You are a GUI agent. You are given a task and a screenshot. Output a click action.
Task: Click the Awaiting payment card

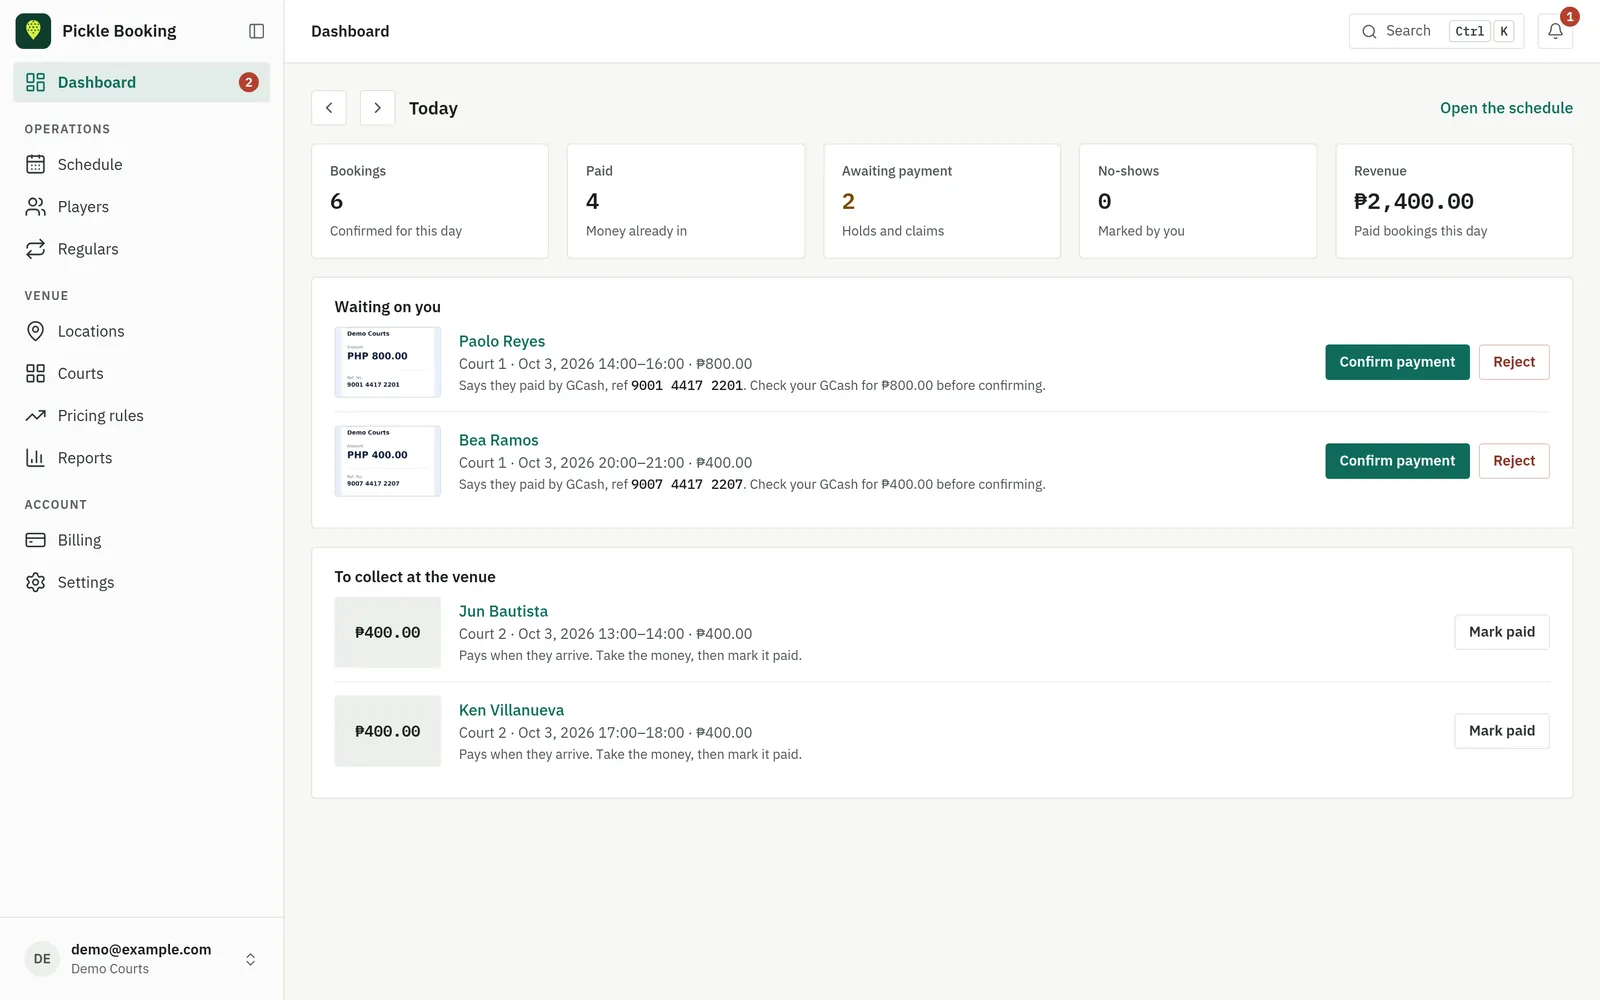tap(942, 201)
